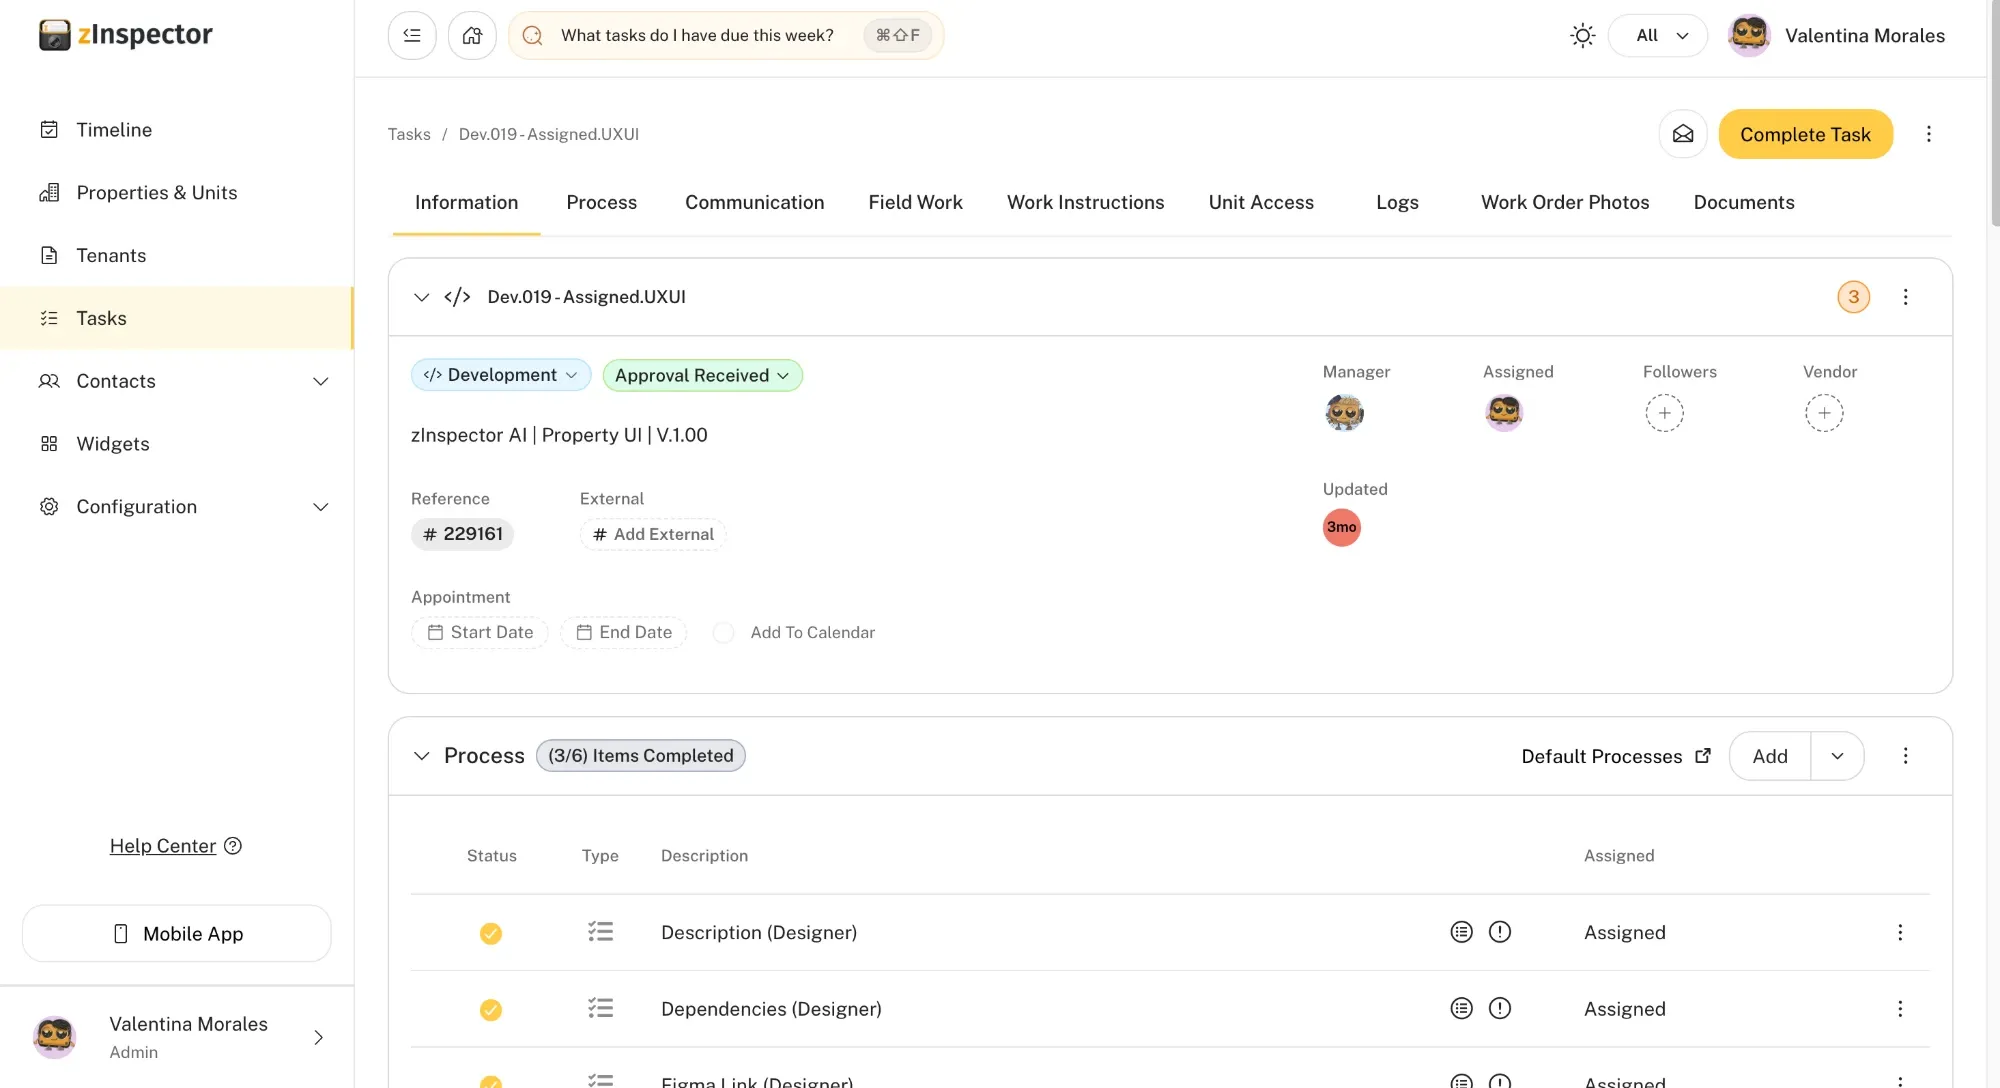Toggle Dependencies (Designer) completed status

[491, 1009]
